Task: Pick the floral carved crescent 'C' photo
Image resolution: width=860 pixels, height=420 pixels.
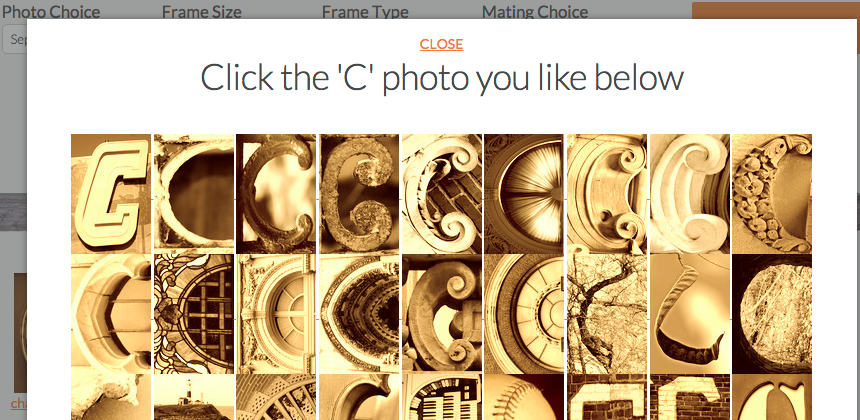Action: coord(772,194)
